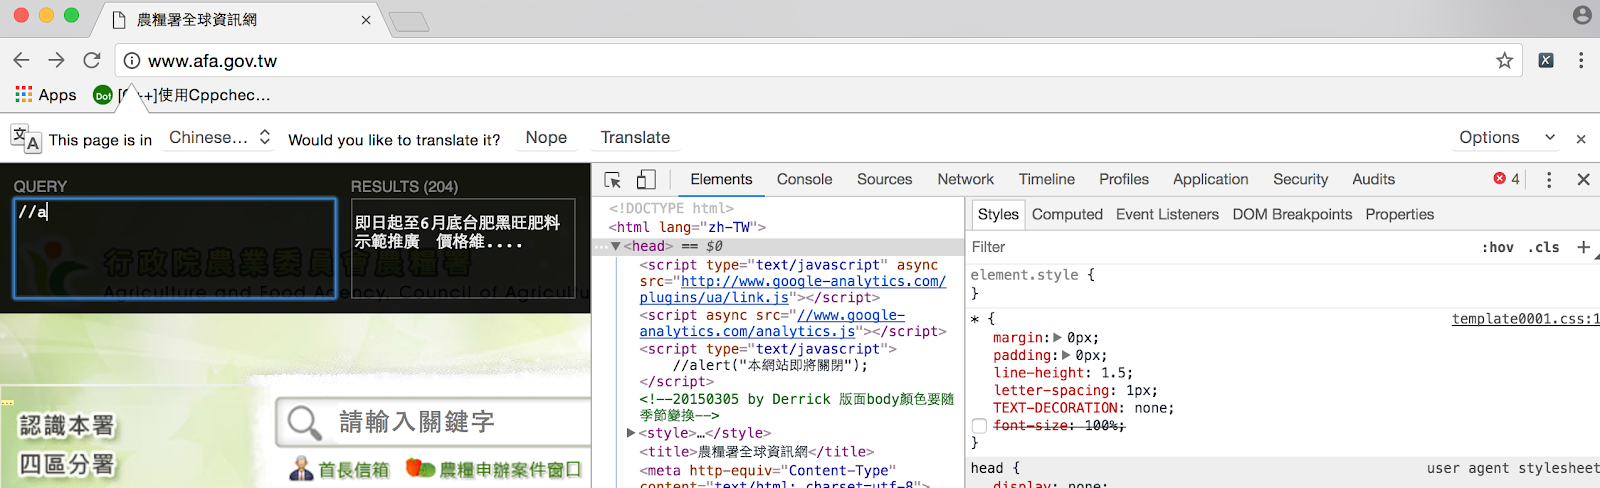
Task: Select the DOM Breakpoints sidebar tab
Action: click(1292, 214)
